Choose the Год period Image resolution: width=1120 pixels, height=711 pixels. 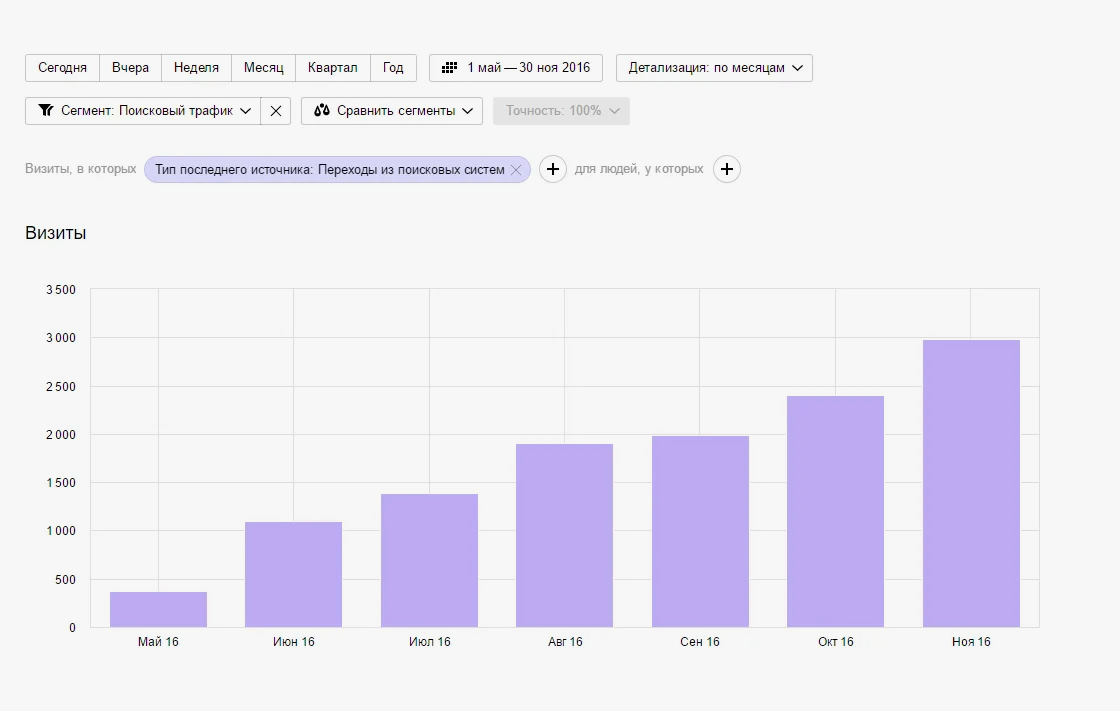(x=393, y=68)
